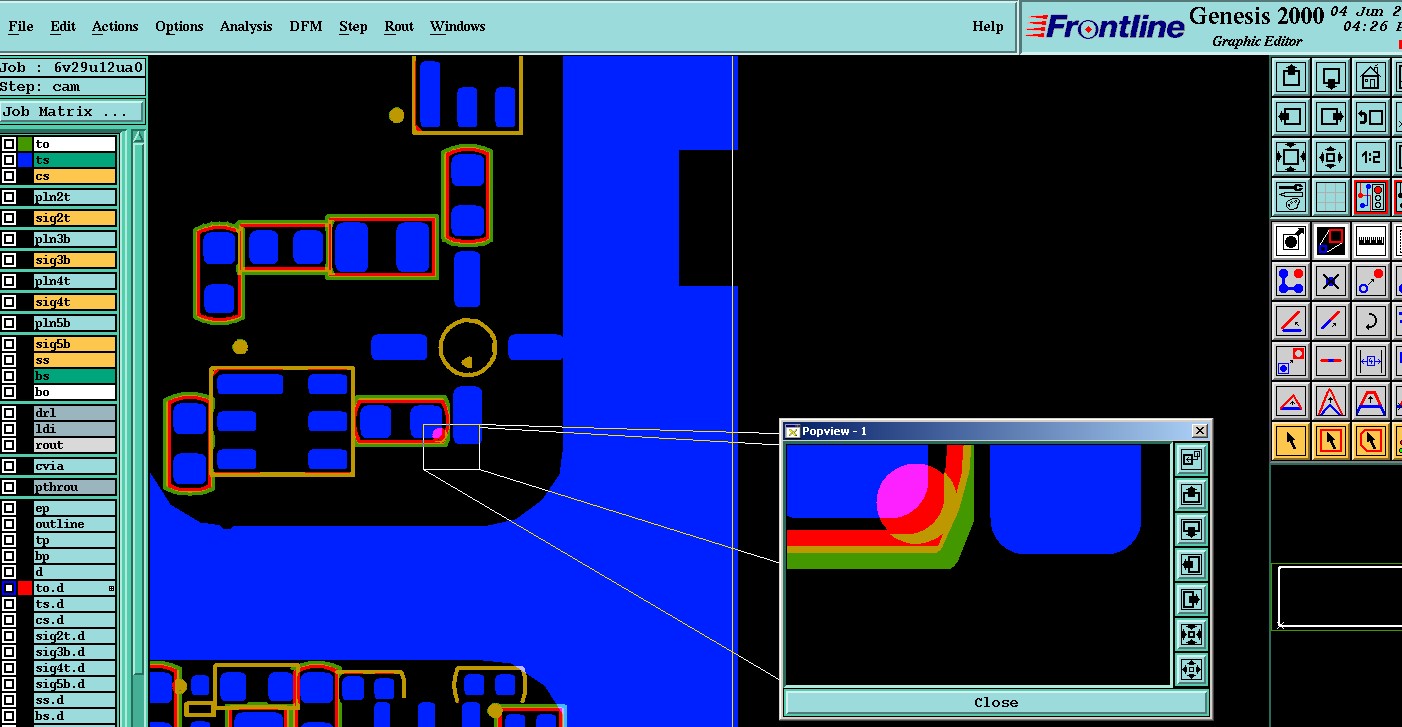Select the ruler measurement tool
1402x727 pixels.
pyautogui.click(x=1371, y=240)
